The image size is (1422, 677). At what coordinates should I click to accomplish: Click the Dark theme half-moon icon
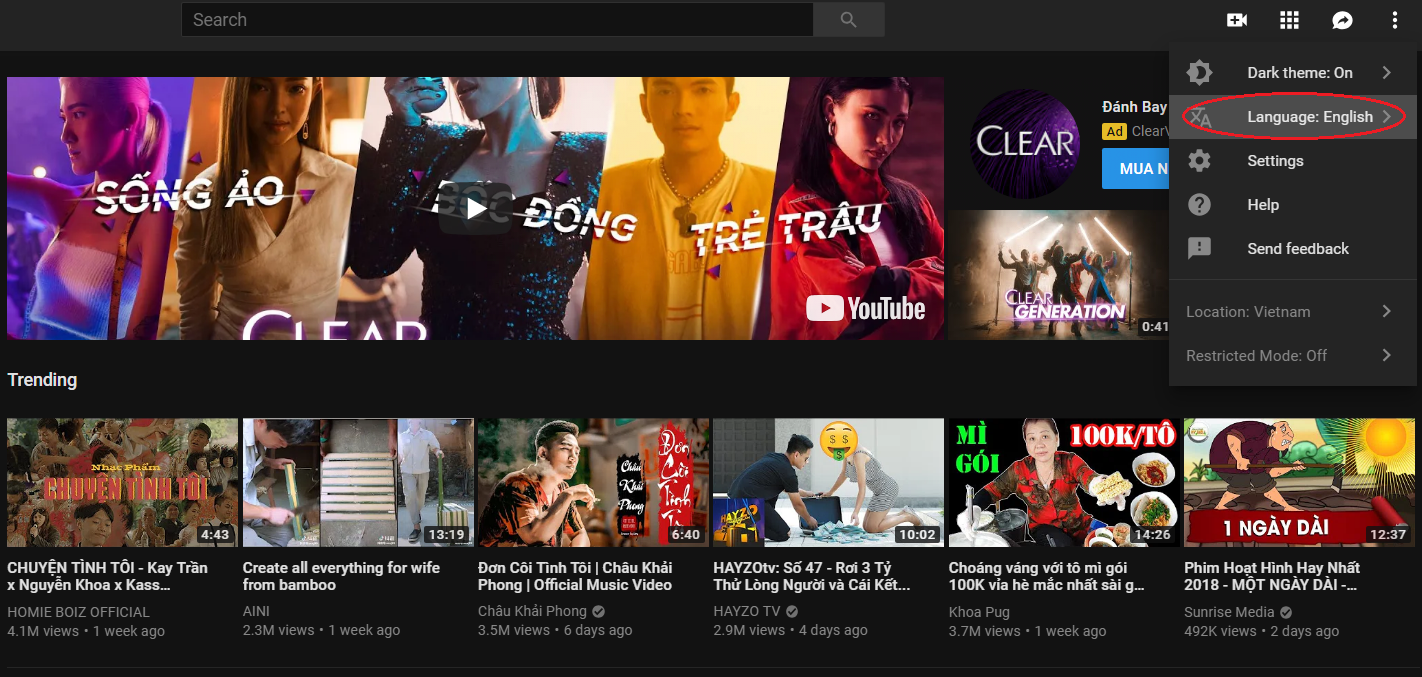click(x=1199, y=73)
